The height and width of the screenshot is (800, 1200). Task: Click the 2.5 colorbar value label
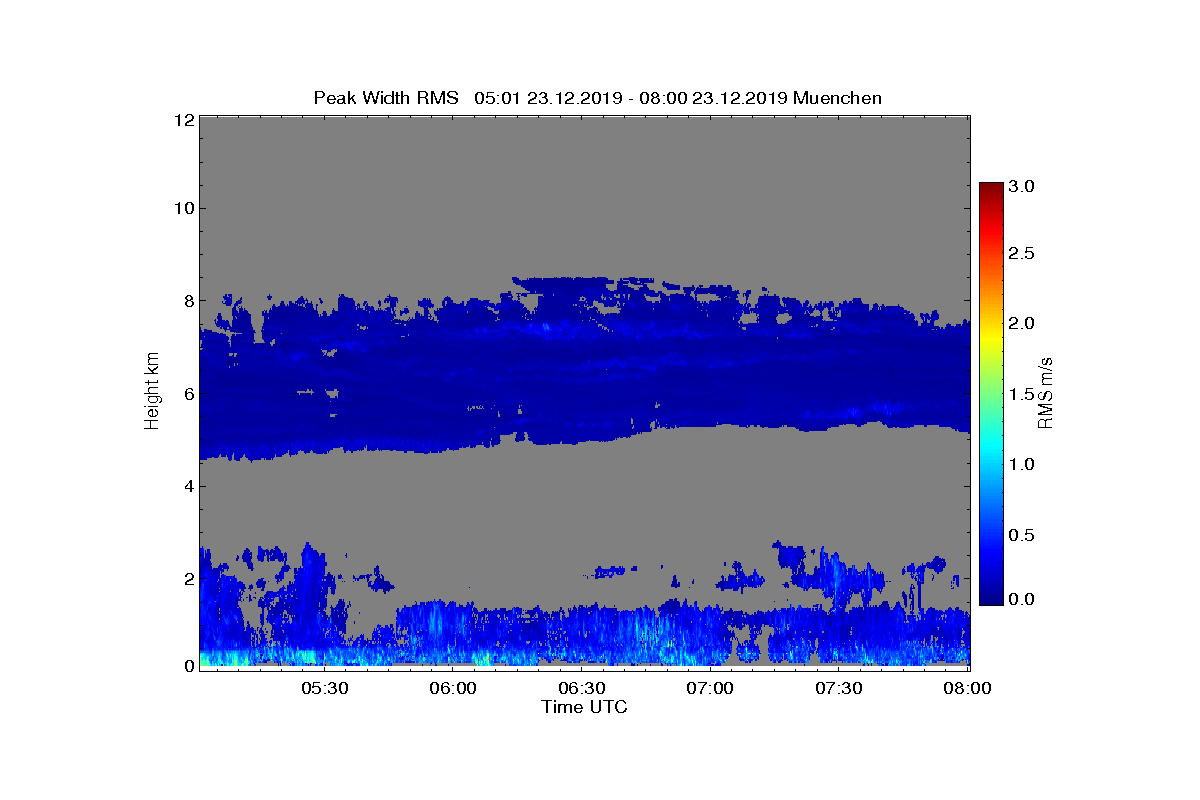point(1021,253)
